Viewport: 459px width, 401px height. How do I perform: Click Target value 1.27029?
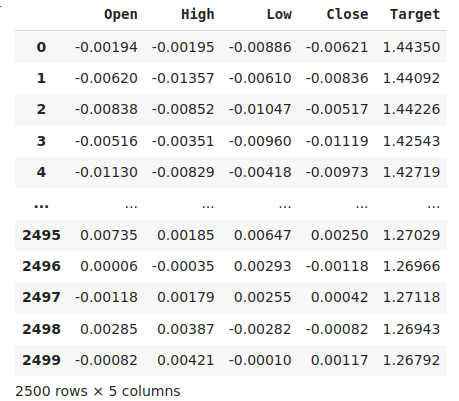click(411, 235)
